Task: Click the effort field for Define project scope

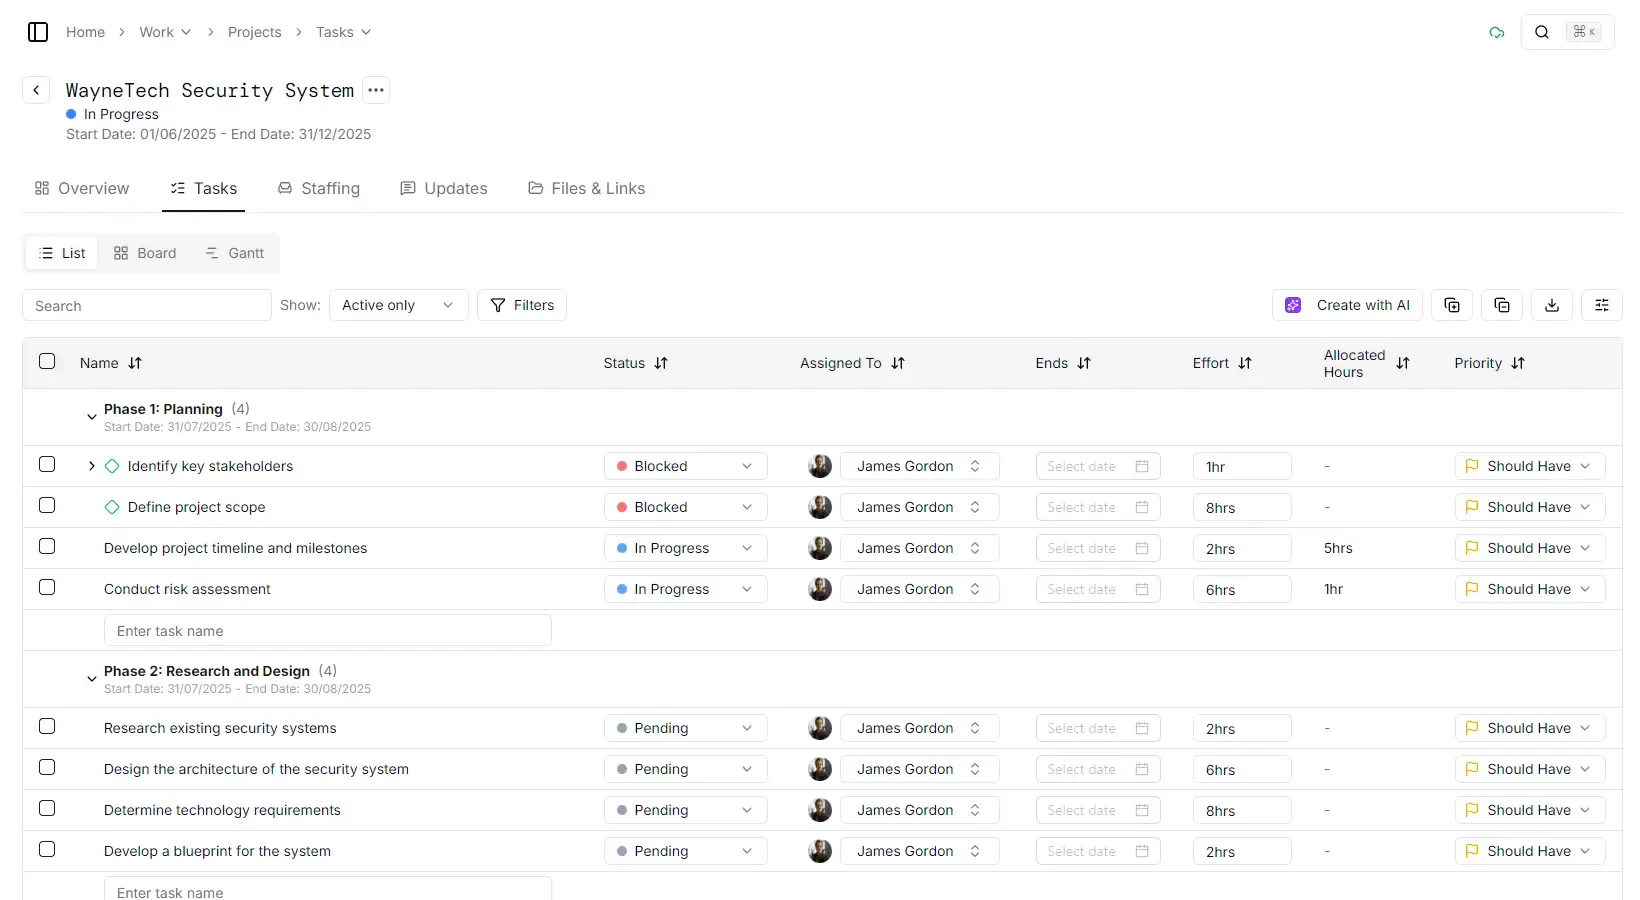Action: point(1242,507)
